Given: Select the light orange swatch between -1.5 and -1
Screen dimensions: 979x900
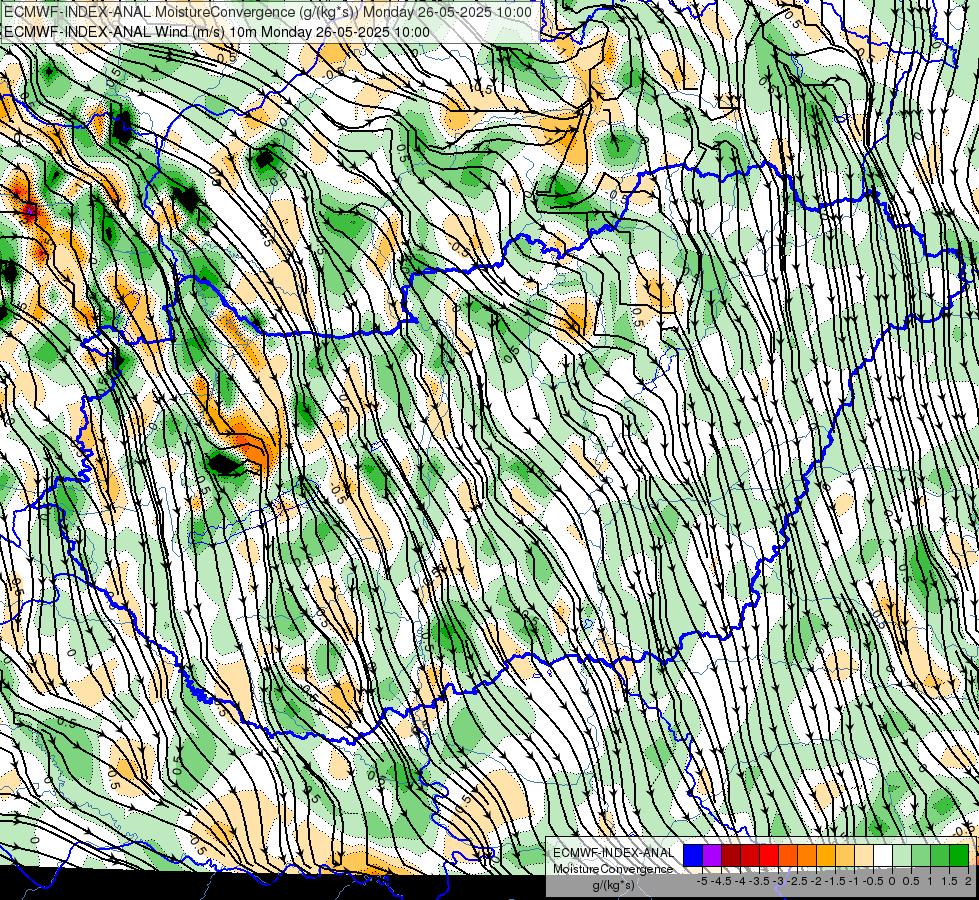Looking at the screenshot, I should (845, 855).
